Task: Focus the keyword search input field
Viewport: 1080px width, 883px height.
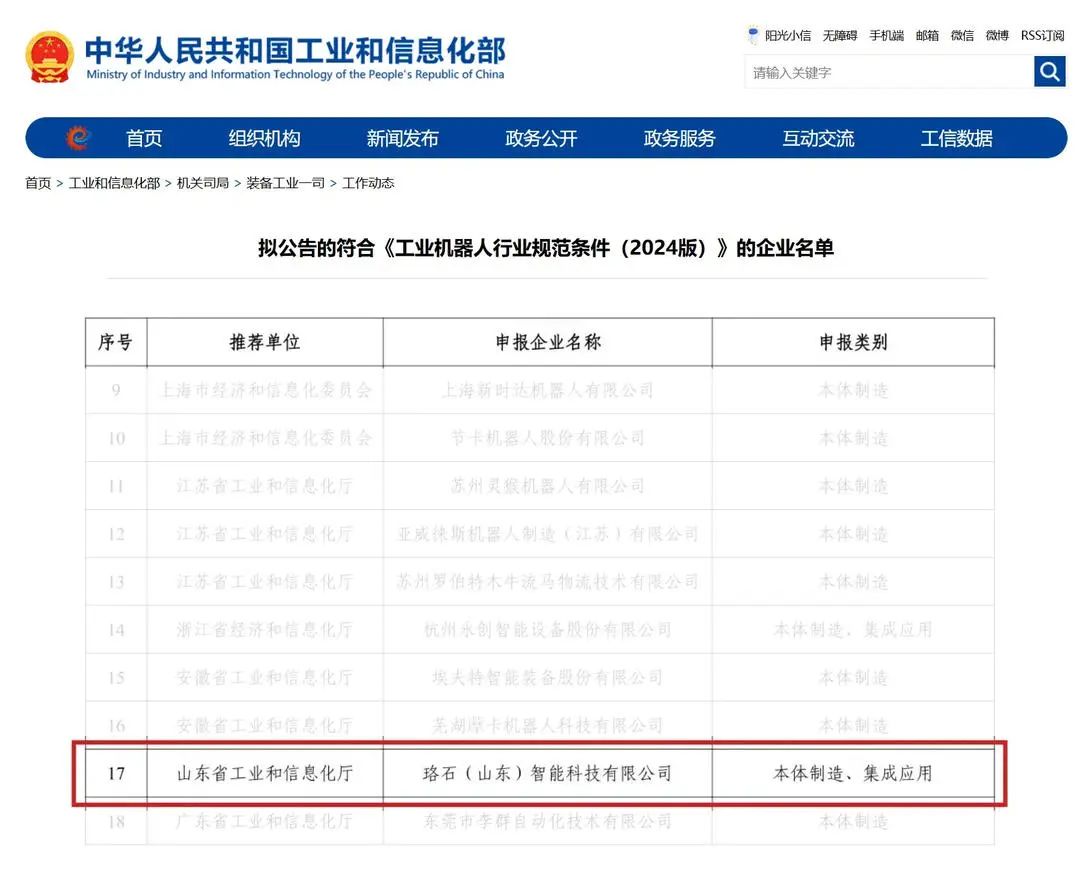Action: [889, 72]
